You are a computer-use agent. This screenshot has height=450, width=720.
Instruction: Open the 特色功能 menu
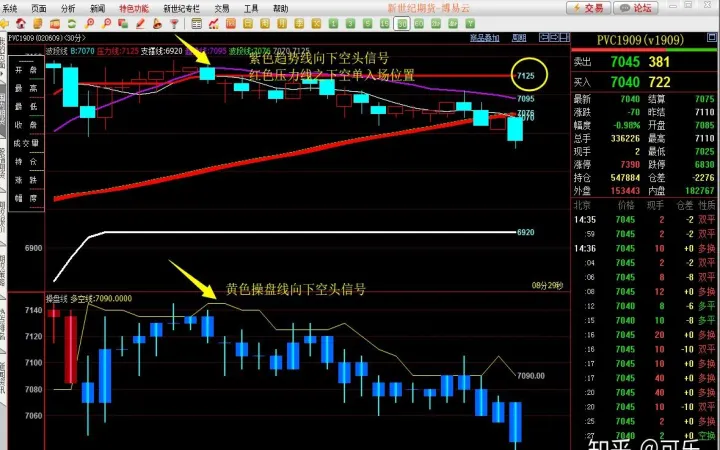pyautogui.click(x=133, y=7)
